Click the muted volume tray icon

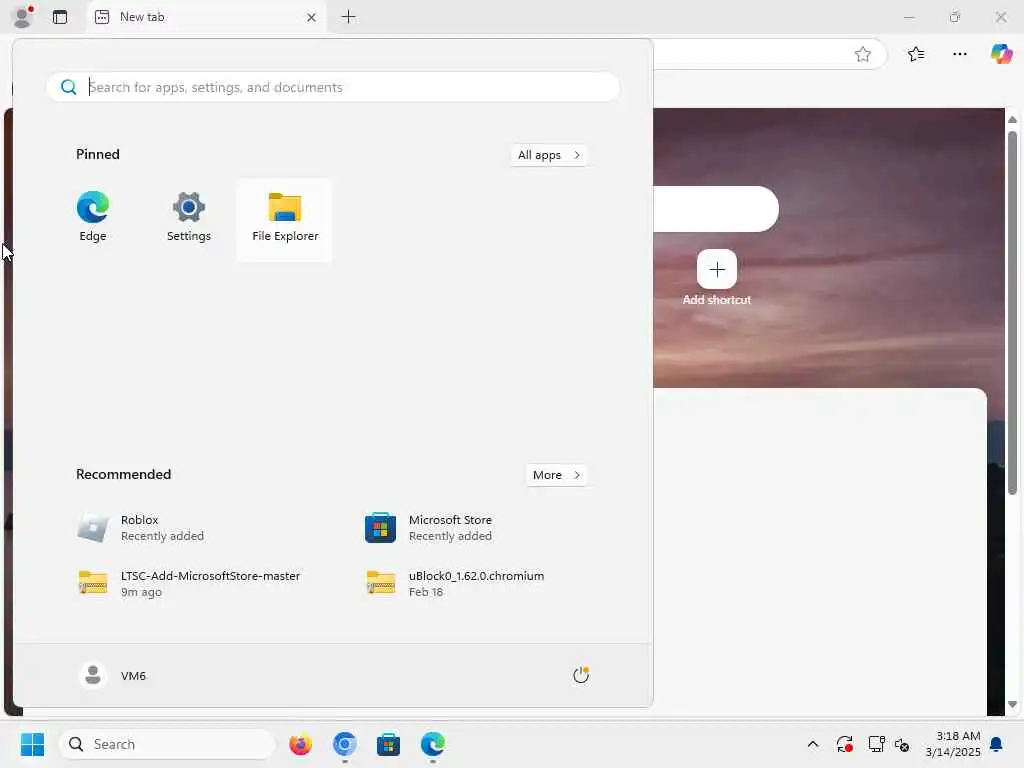pyautogui.click(x=902, y=744)
